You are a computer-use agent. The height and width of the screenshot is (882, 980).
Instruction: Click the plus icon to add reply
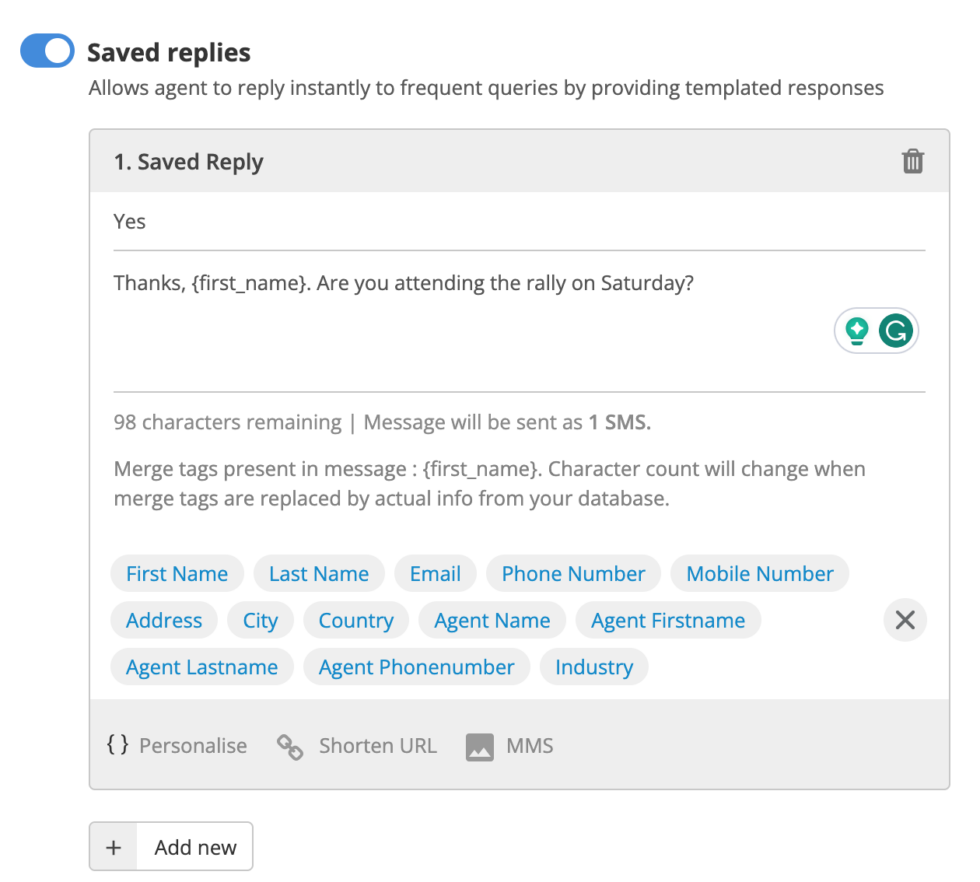click(114, 847)
